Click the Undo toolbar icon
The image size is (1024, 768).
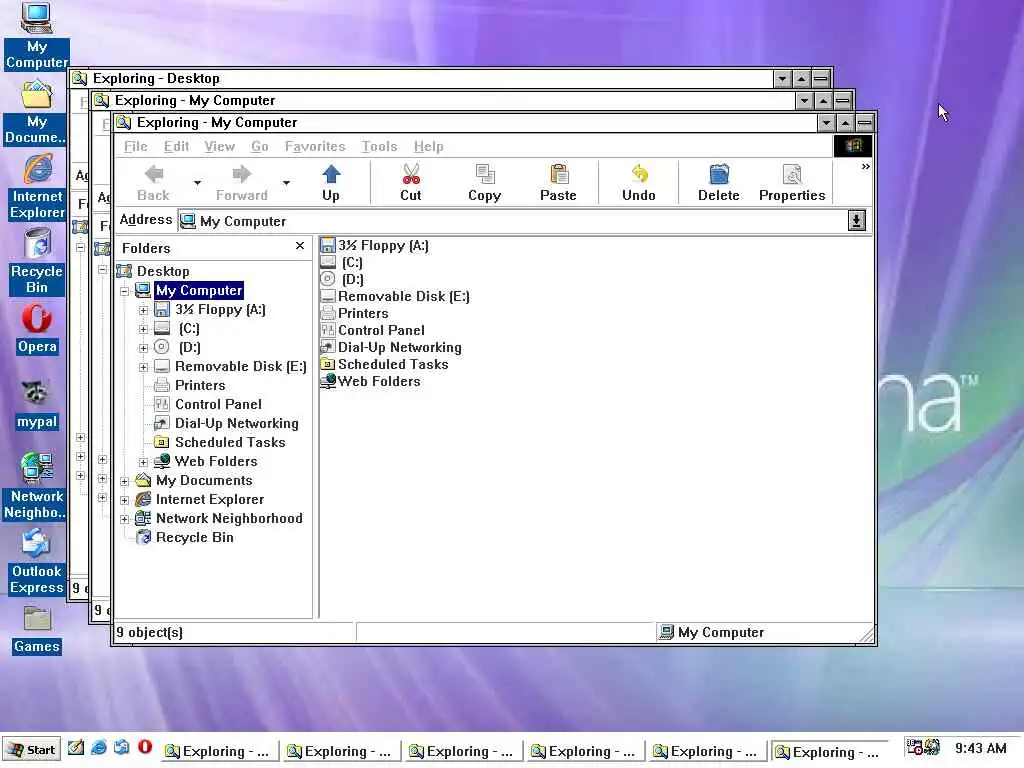coord(639,174)
